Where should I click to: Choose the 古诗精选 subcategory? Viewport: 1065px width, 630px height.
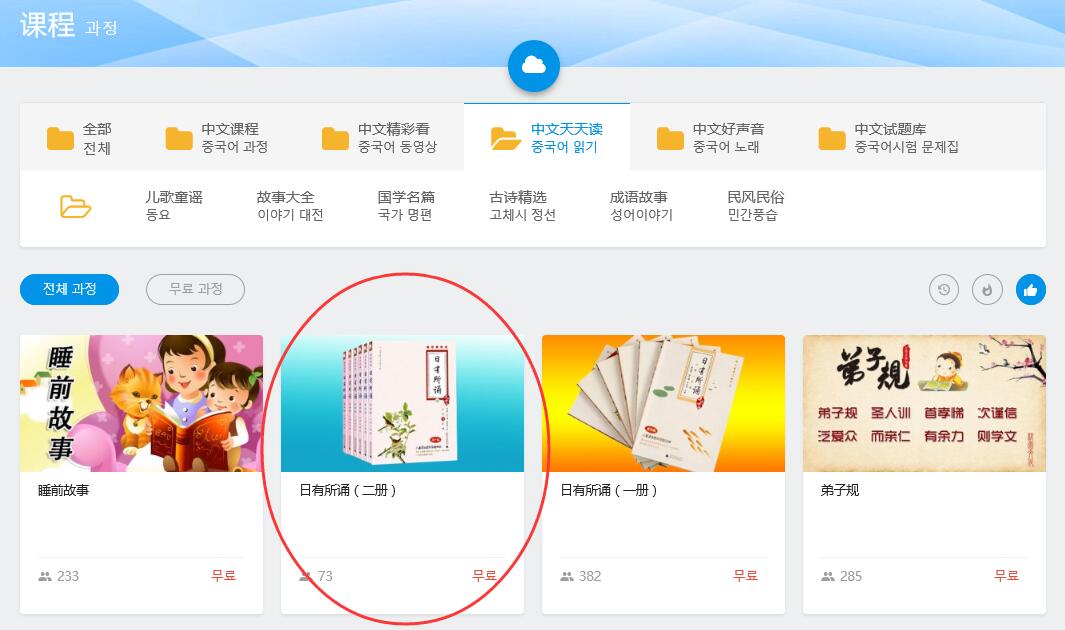[522, 206]
